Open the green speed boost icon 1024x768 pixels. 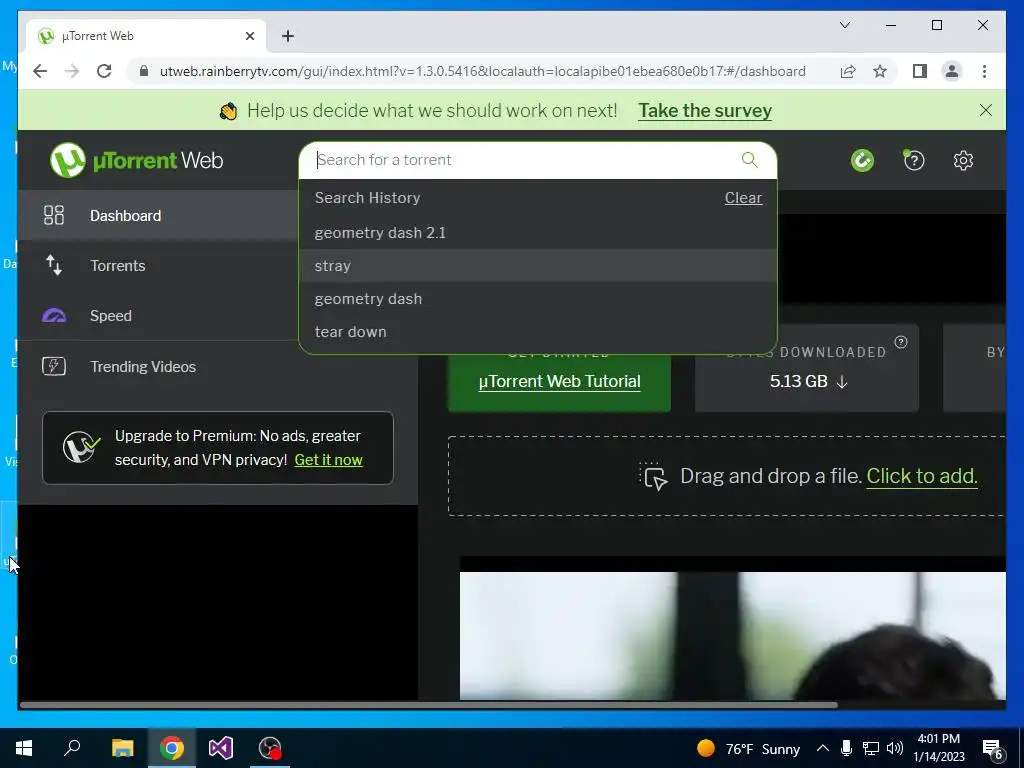[x=862, y=161]
